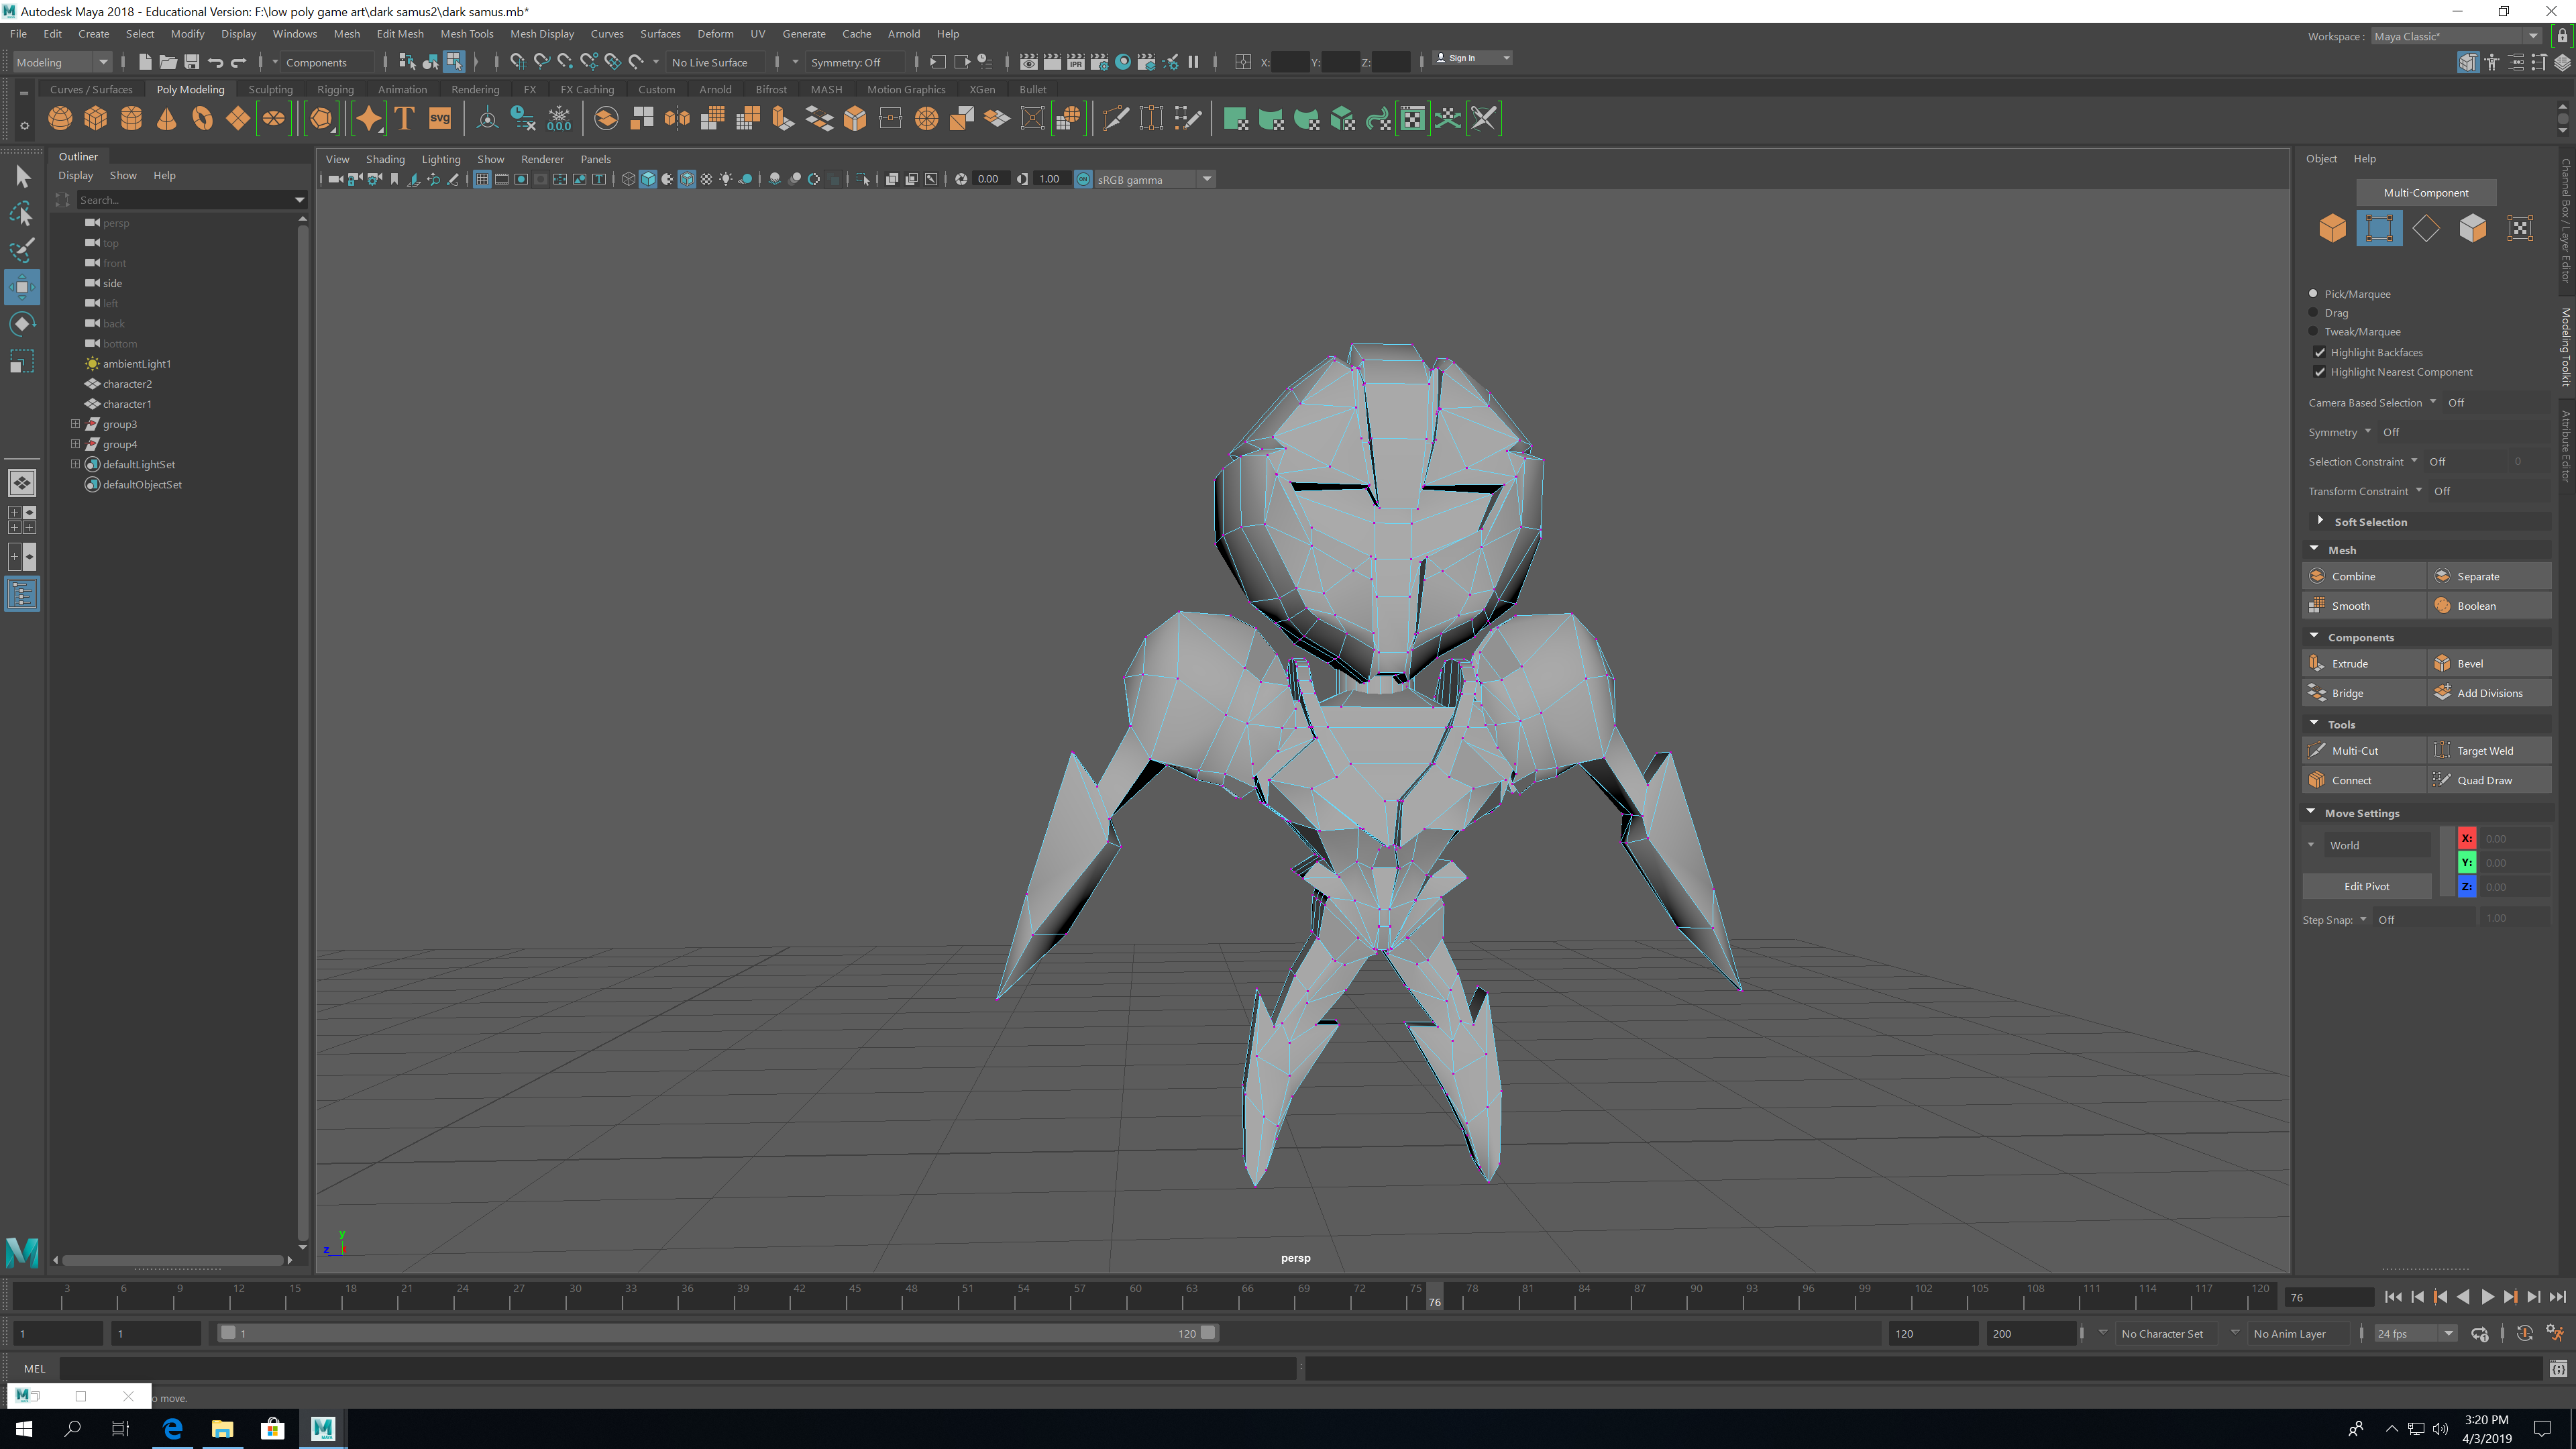Select the Lasso selection tool
2576x1449 pixels.
point(22,214)
